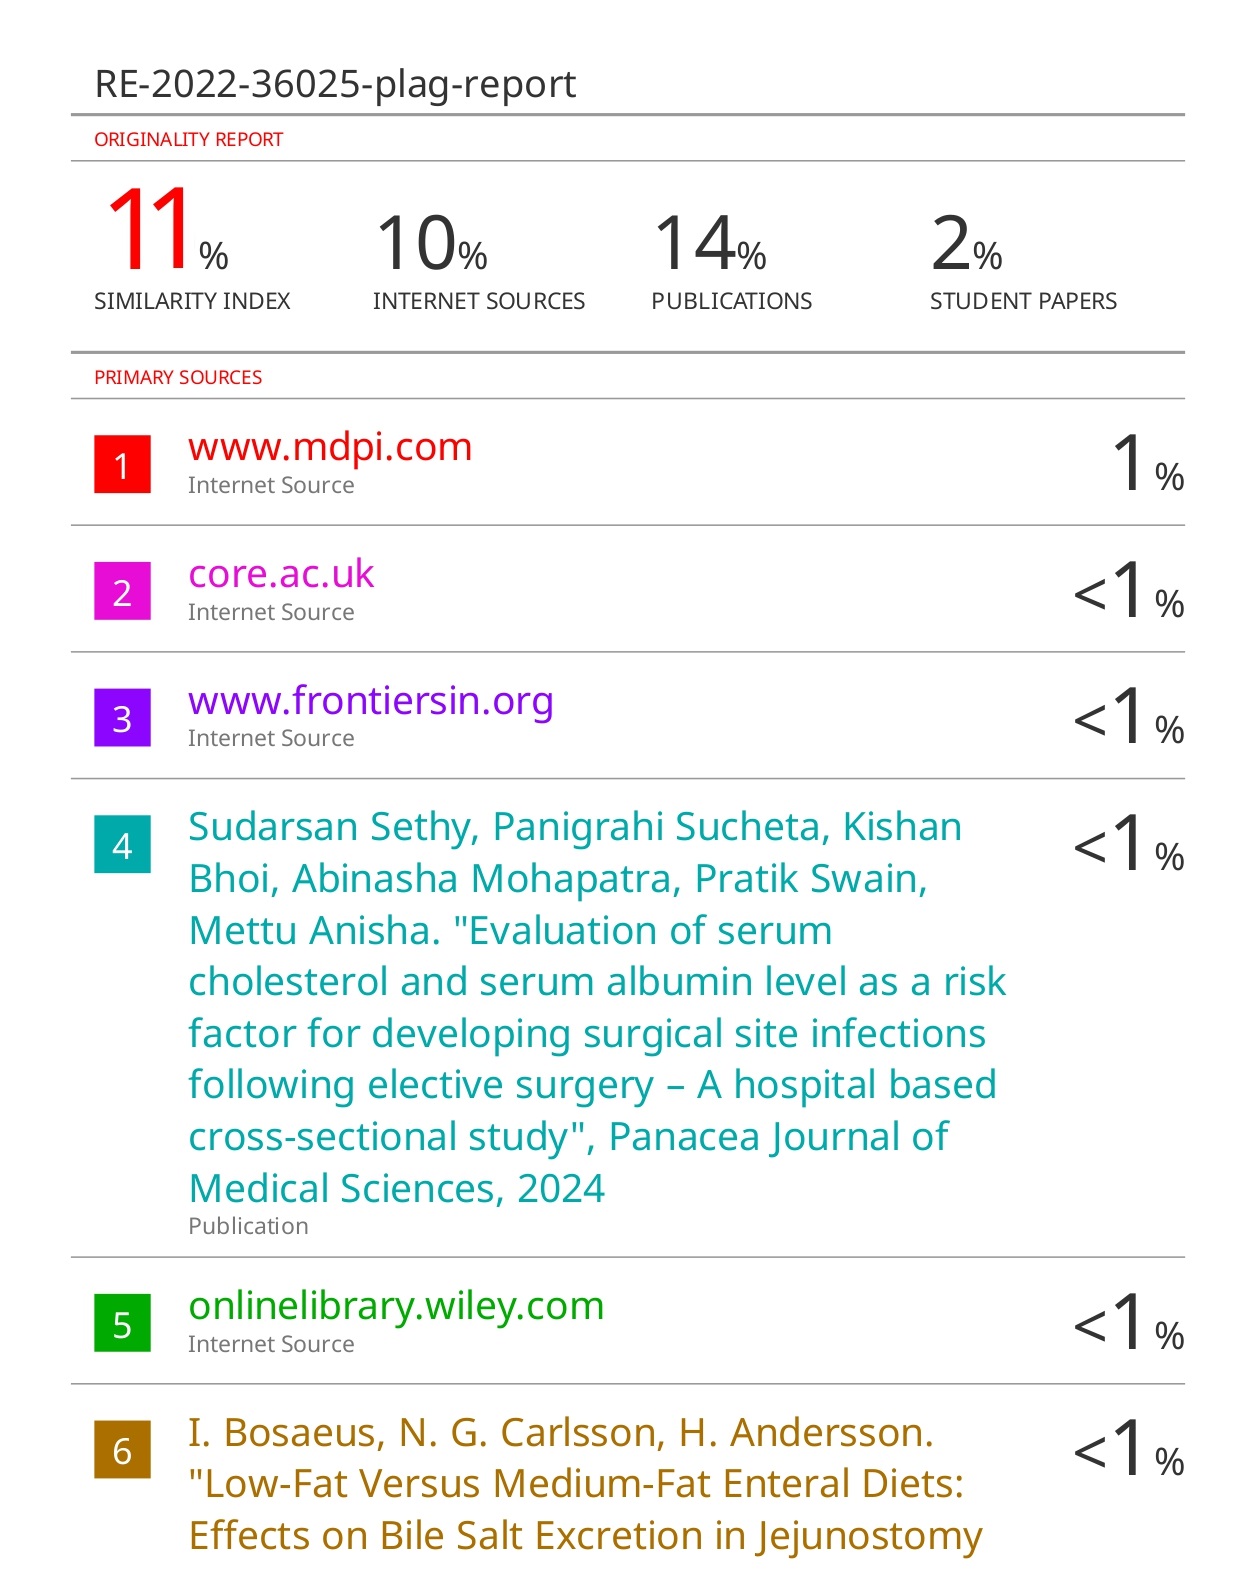The image size is (1241, 1579).
Task: Open the www.frontiersin.org source link
Action: [x=371, y=702]
